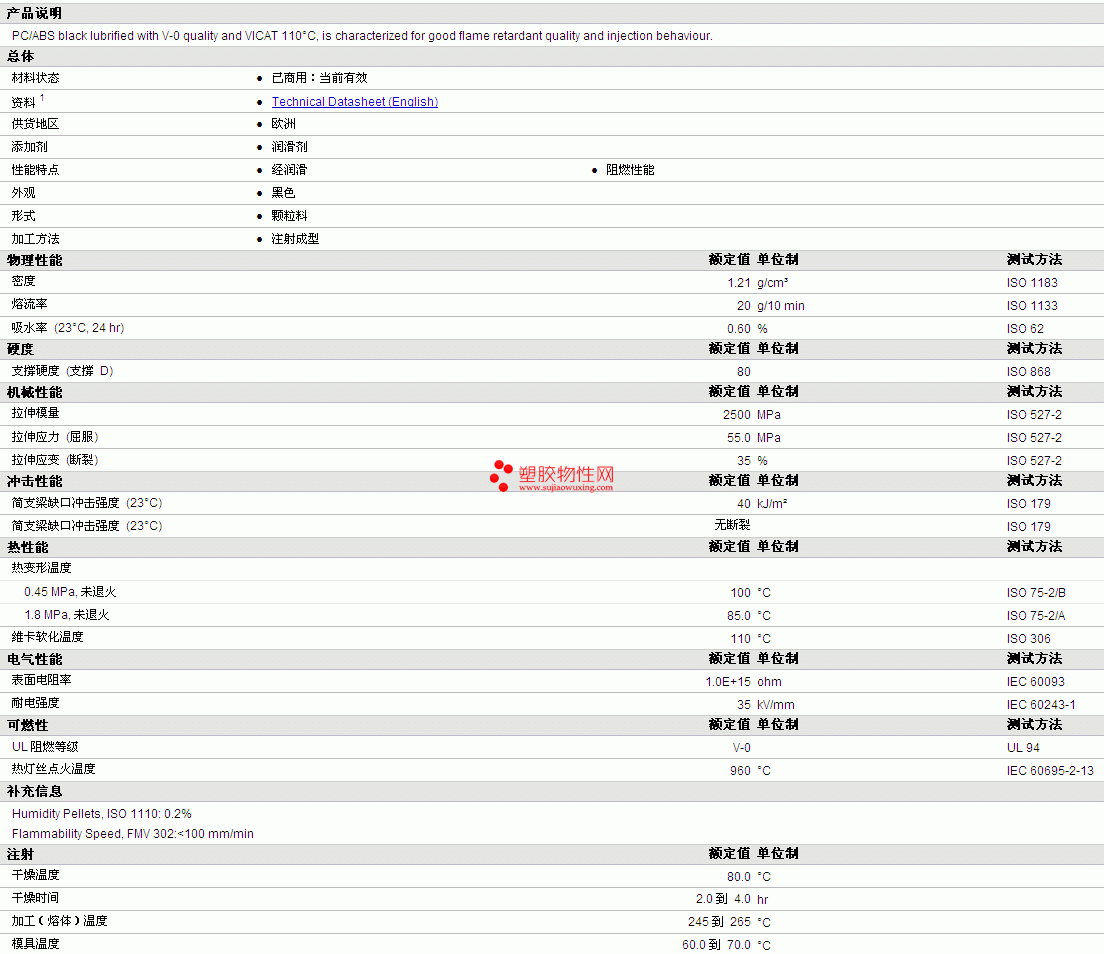Click the 55.0 tensile stress value
1104x954 pixels.
click(739, 438)
